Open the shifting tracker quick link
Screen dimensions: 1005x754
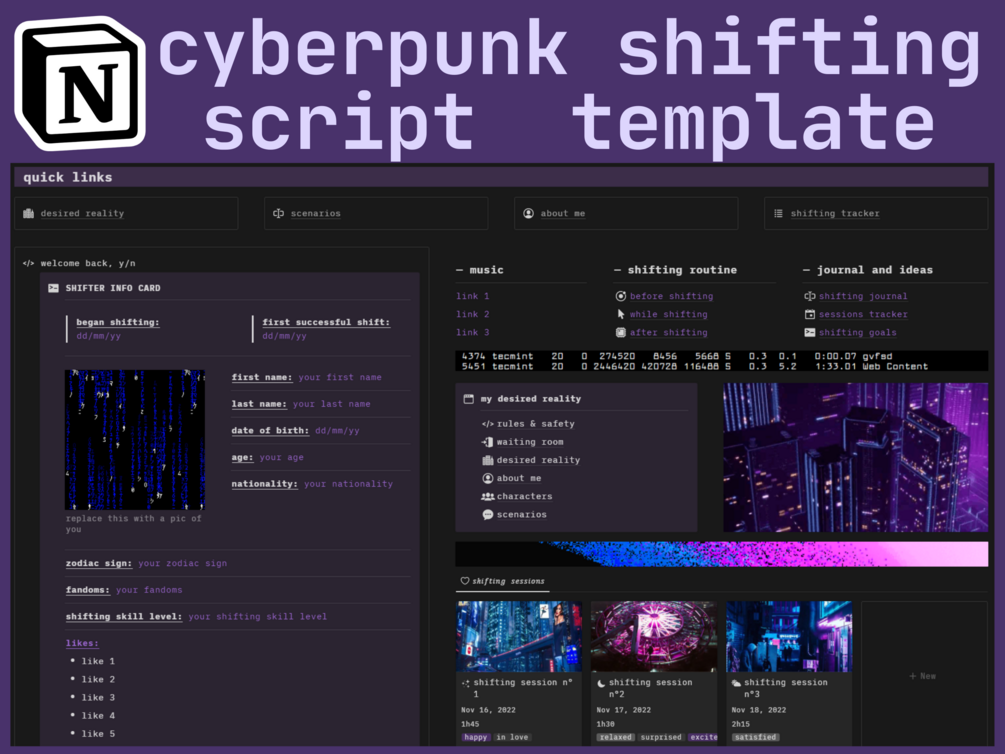pyautogui.click(x=876, y=214)
